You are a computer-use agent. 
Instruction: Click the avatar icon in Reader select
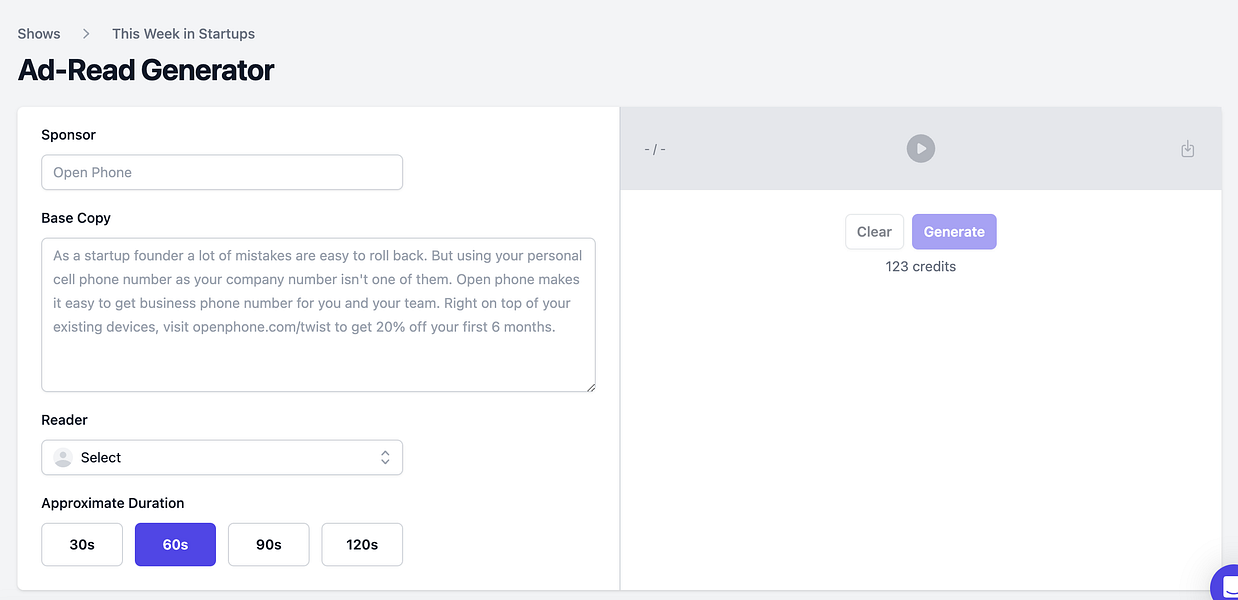pyautogui.click(x=63, y=458)
